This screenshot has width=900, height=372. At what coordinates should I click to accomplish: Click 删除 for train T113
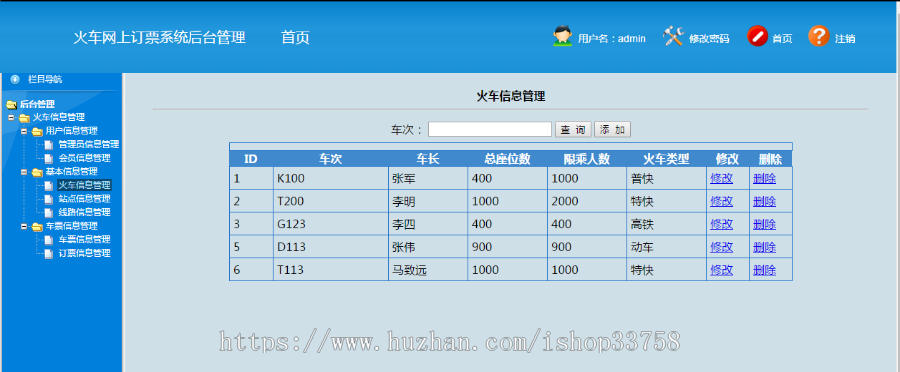765,270
